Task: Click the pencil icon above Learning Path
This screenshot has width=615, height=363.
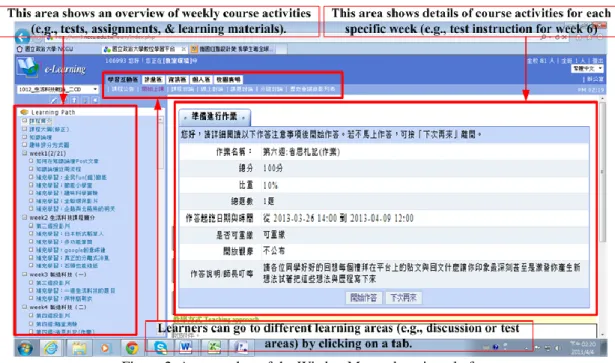Action: [x=54, y=100]
